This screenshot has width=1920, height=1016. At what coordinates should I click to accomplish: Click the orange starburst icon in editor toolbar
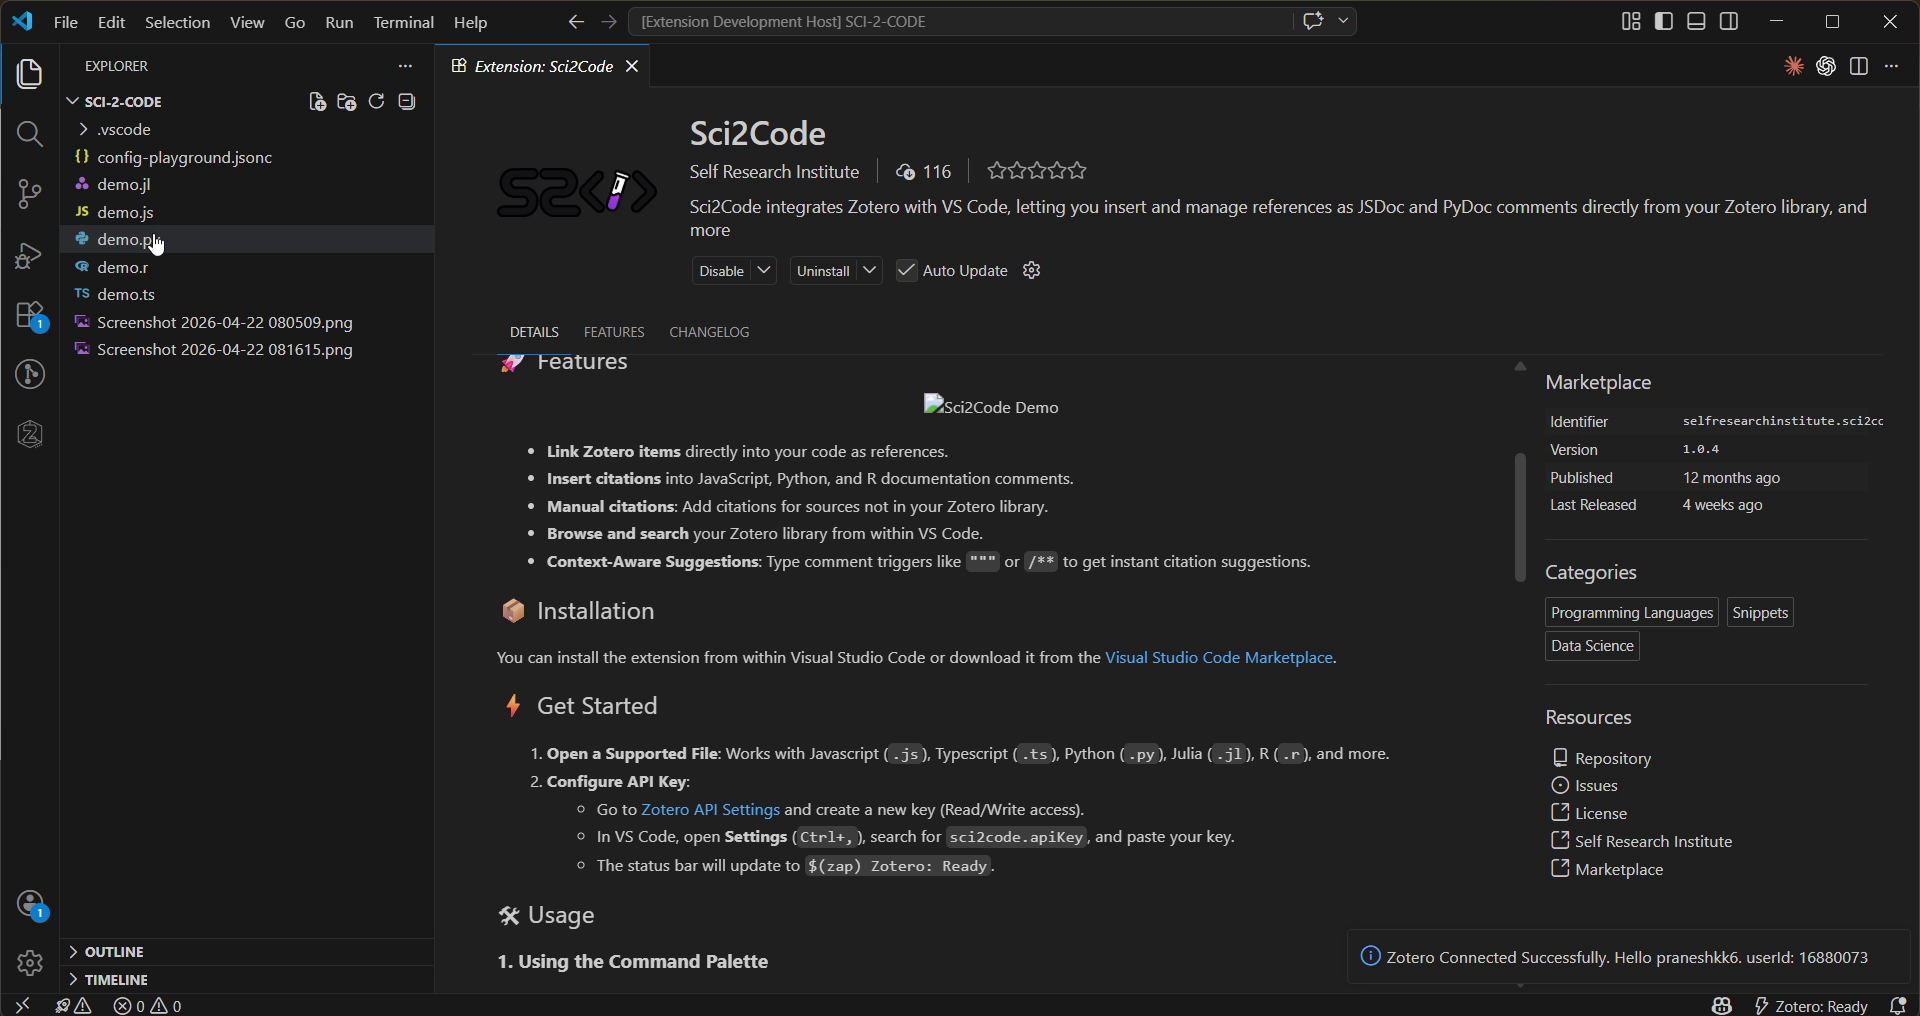(x=1794, y=66)
